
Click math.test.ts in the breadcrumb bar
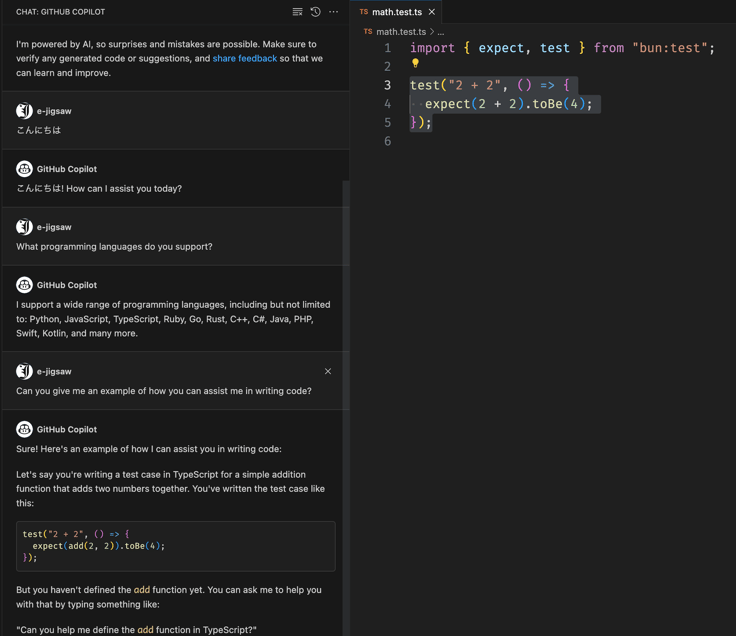coord(401,32)
